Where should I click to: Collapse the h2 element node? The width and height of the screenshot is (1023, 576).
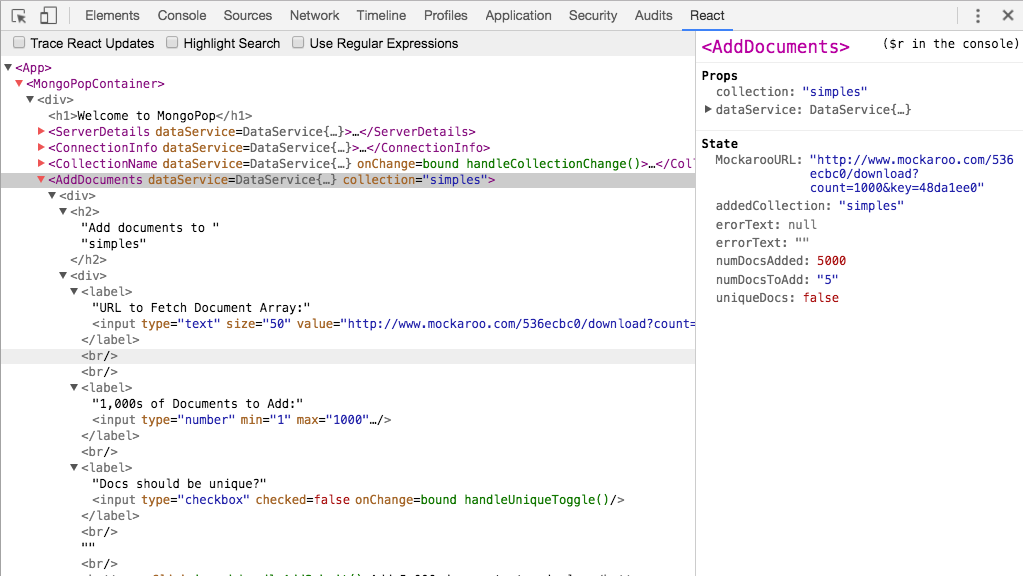[63, 211]
